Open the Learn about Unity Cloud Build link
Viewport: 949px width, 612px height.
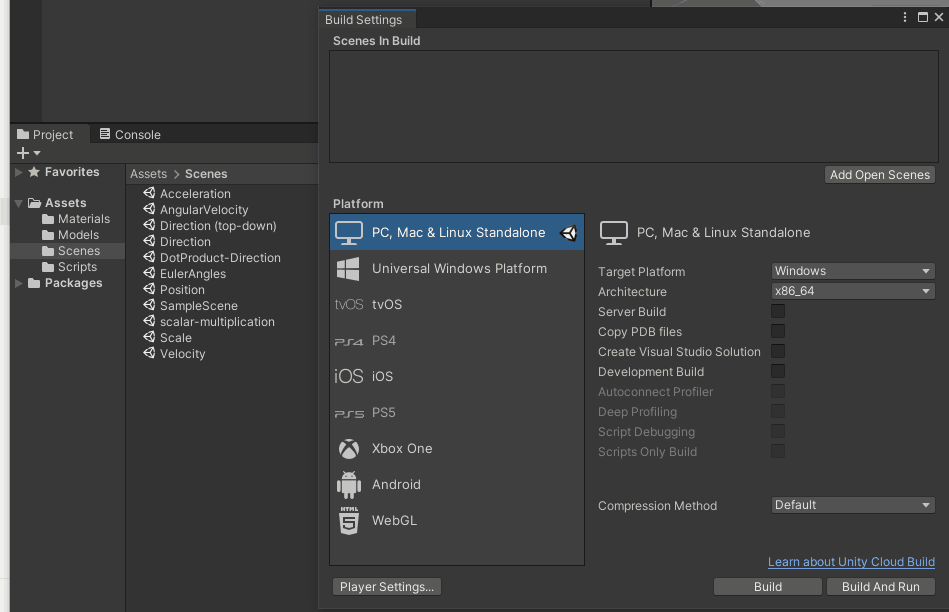[851, 562]
